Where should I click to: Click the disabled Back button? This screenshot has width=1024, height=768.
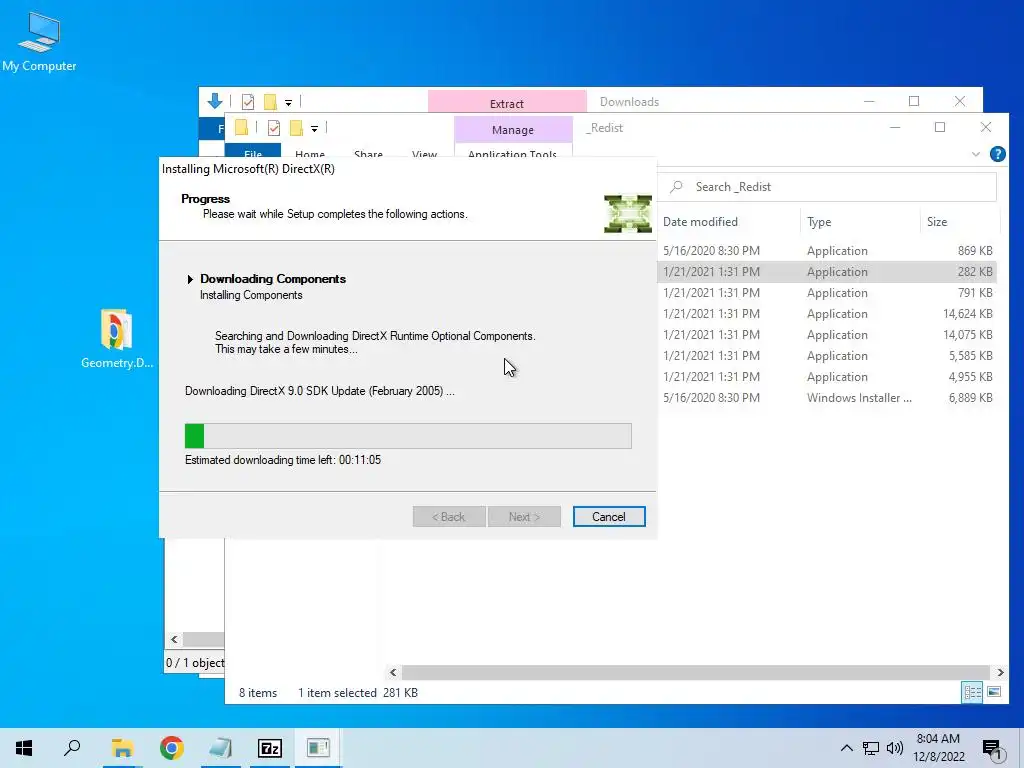pyautogui.click(x=449, y=517)
